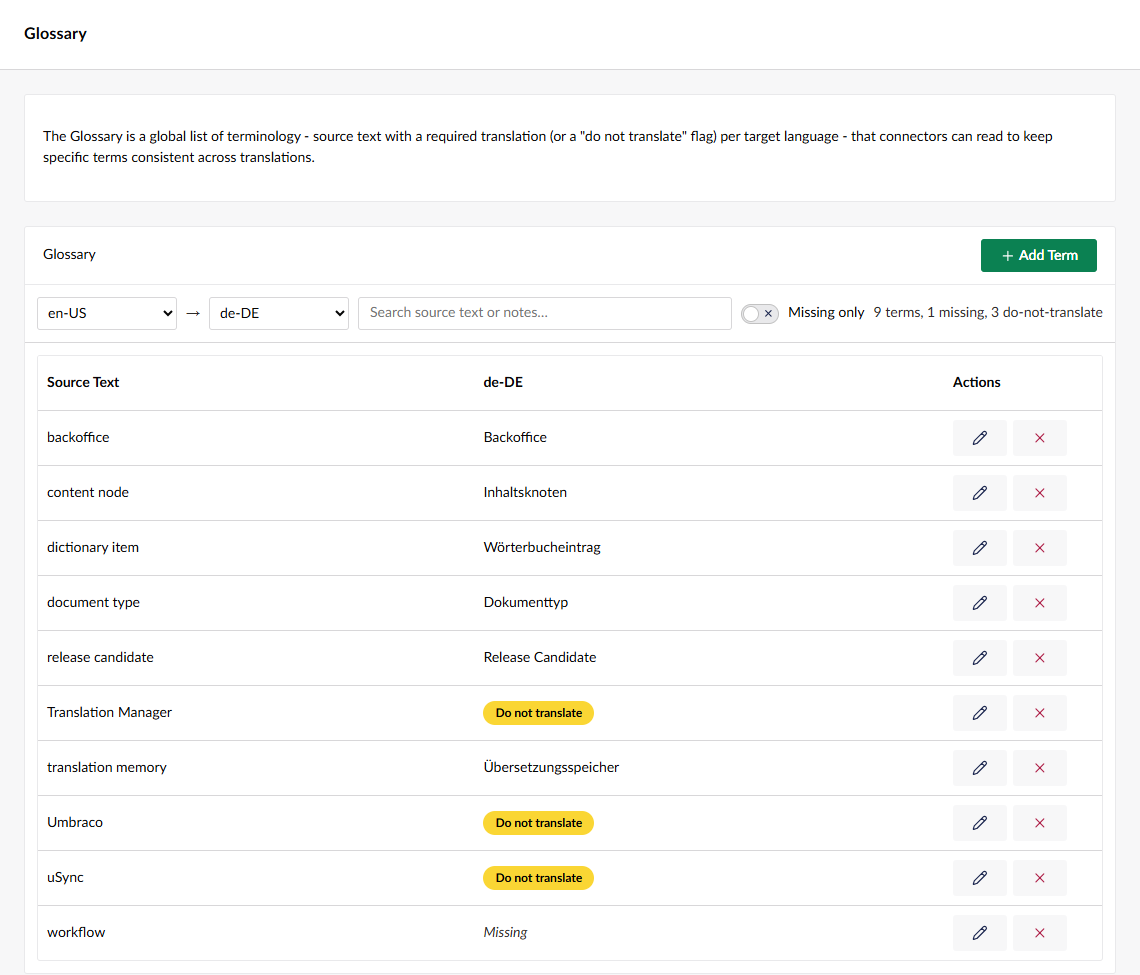Delete the Translation Manager term
1140x975 pixels.
coord(1040,713)
